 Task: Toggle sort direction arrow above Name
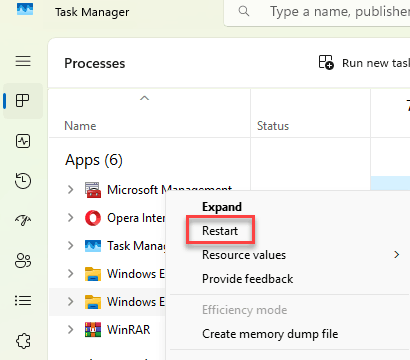click(144, 98)
